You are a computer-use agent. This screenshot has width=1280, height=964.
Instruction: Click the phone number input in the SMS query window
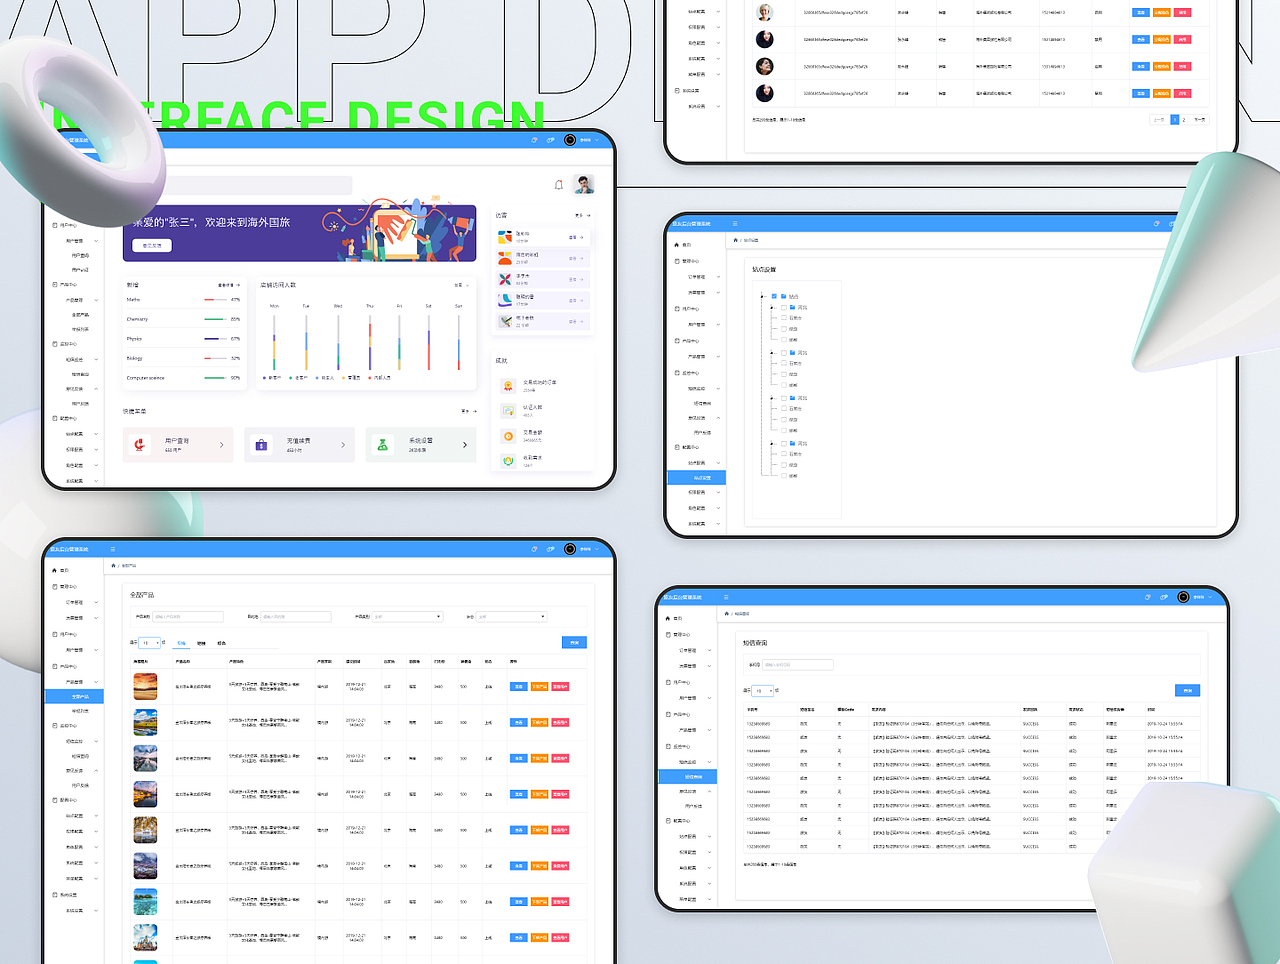point(798,664)
